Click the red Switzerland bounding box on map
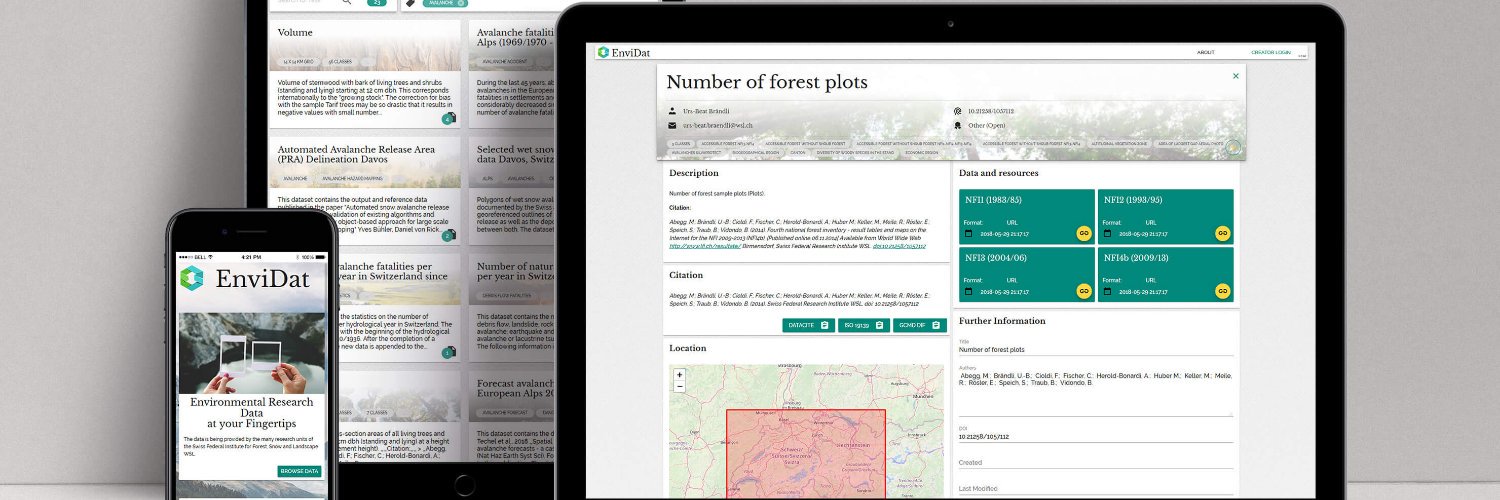Screen dimensions: 1500x500 click(806, 454)
